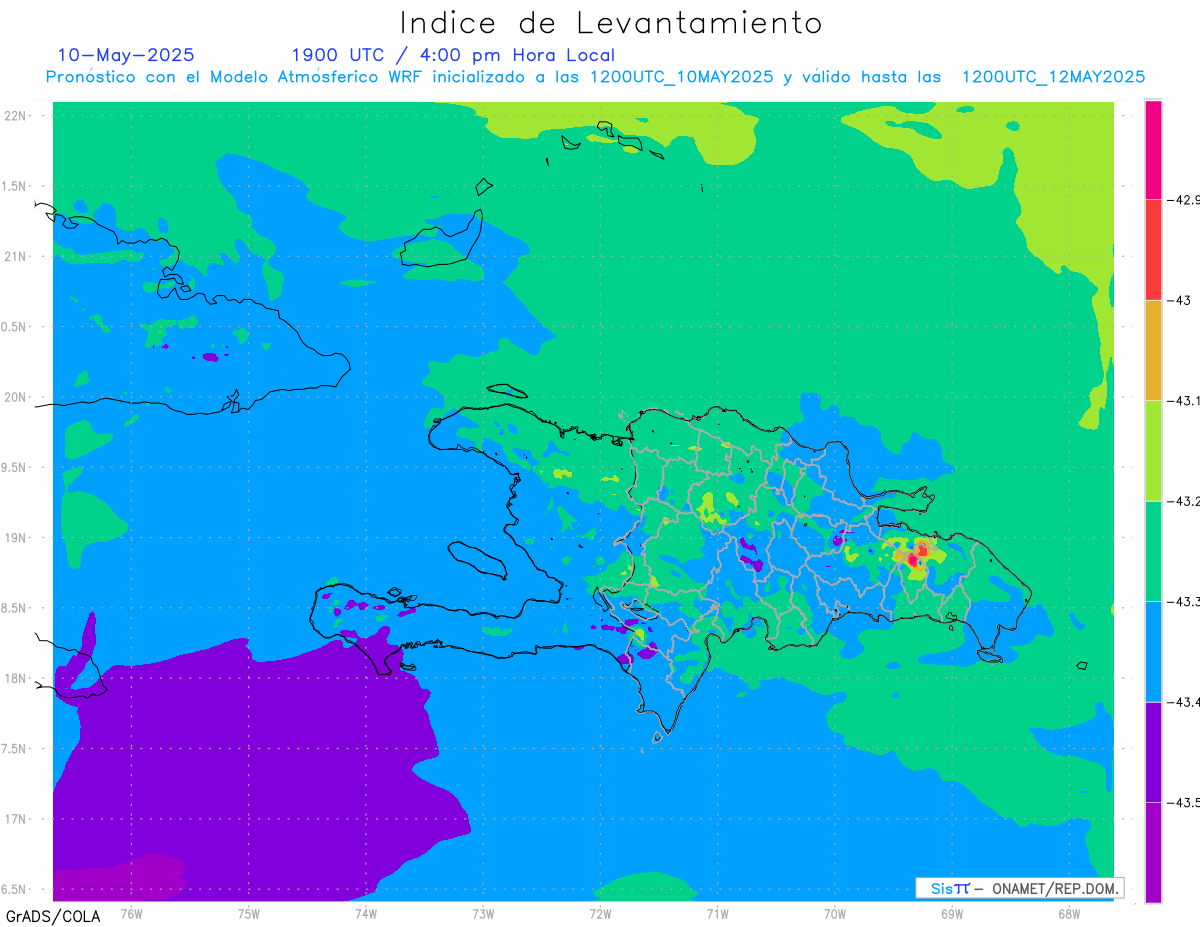Click the pink swatch atop the color legend
1200x927 pixels.
1153,149
